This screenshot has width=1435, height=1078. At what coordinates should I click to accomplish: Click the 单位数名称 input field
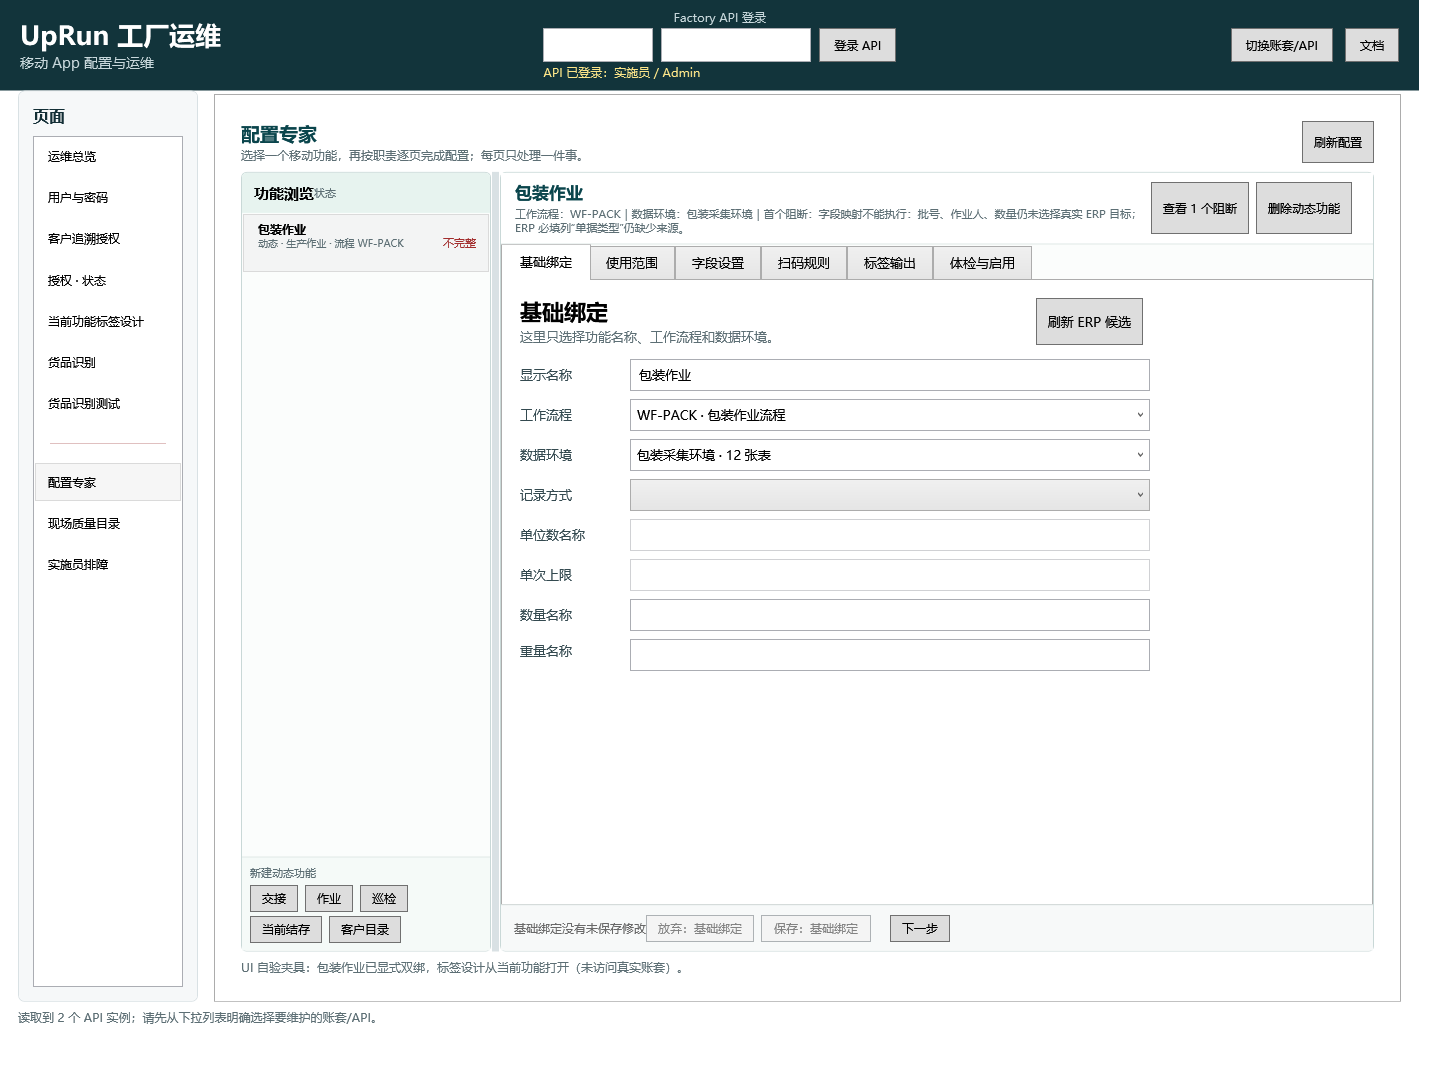click(890, 535)
